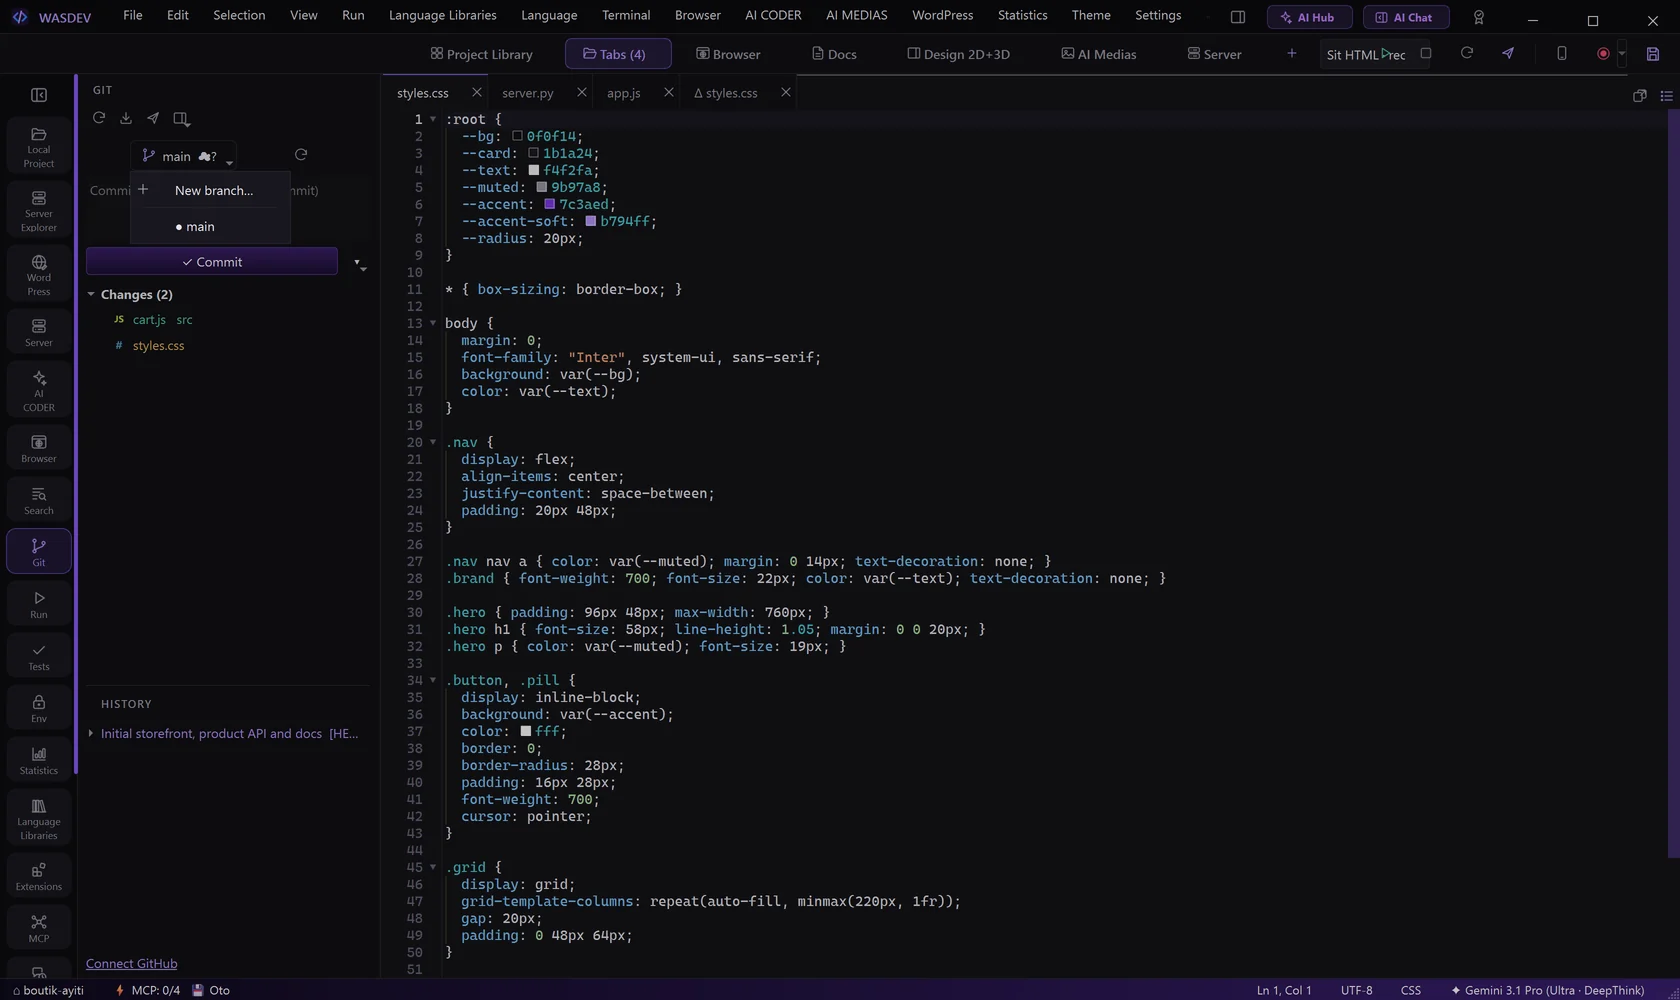The height and width of the screenshot is (1000, 1680).
Task: Open the Env sidebar panel
Action: [x=39, y=708]
